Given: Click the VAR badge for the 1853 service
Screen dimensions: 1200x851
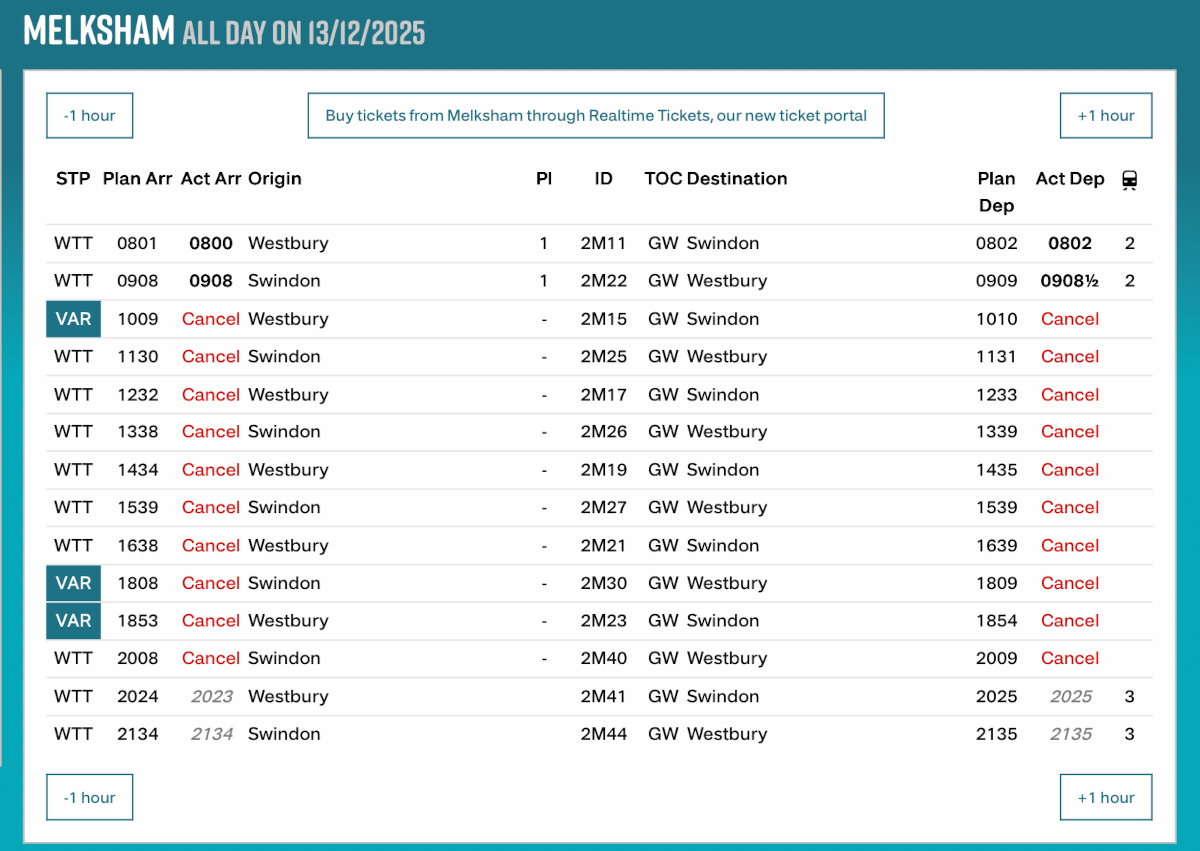Looking at the screenshot, I should [x=73, y=621].
